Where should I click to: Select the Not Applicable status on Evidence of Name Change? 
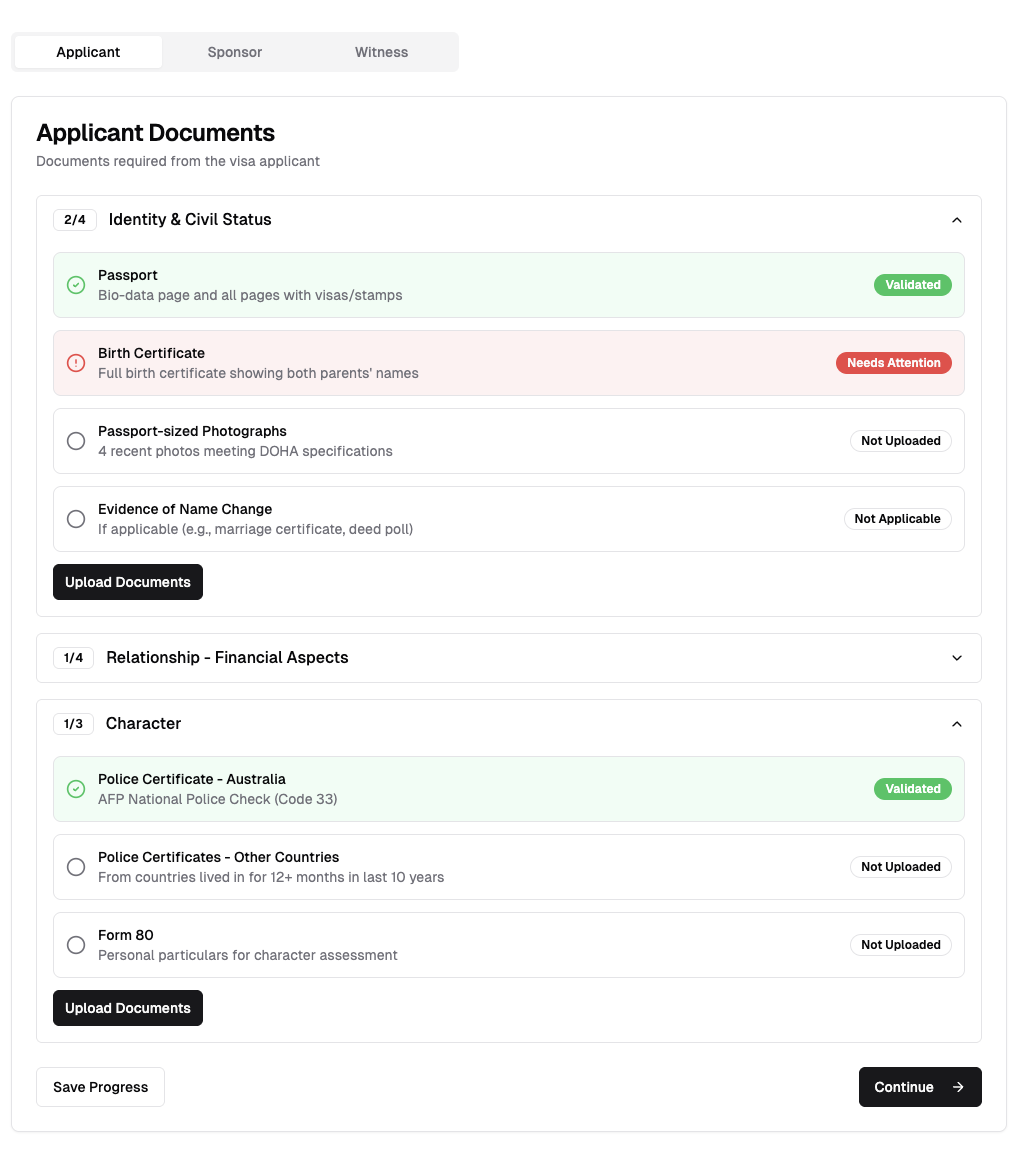click(x=897, y=519)
